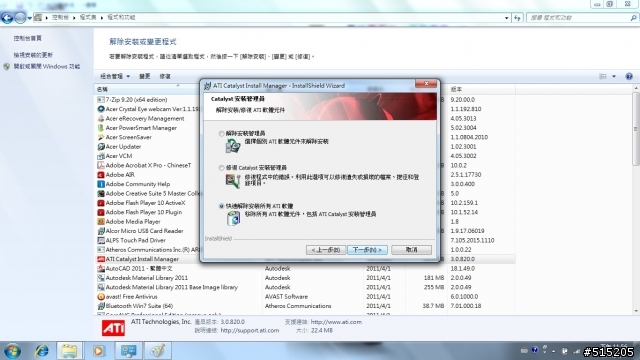Open the Organize (組合管理) dropdown

click(115, 76)
